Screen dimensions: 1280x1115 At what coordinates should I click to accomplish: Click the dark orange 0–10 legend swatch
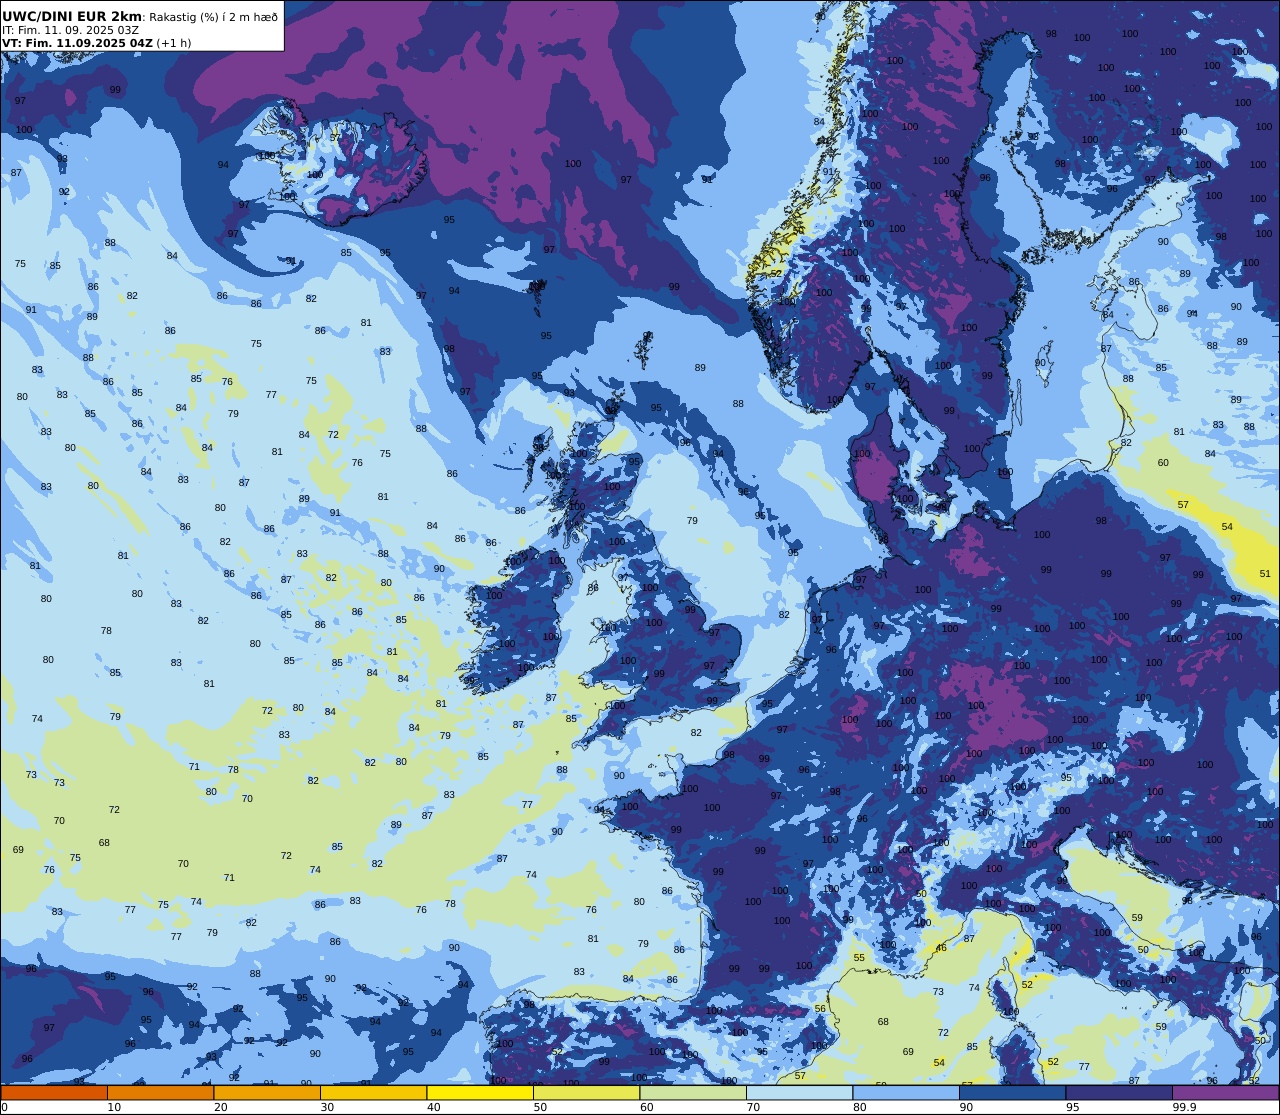54,1092
